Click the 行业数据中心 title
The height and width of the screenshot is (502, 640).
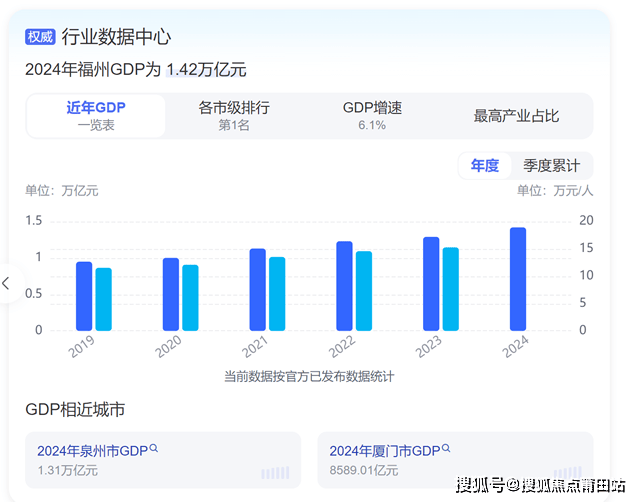pyautogui.click(x=116, y=37)
